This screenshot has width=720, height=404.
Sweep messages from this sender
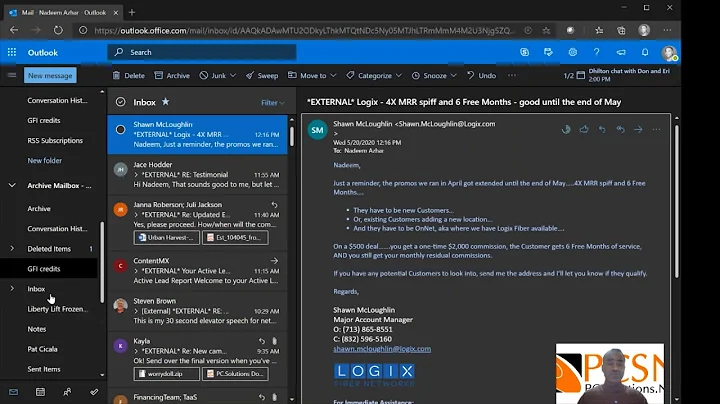click(262, 75)
